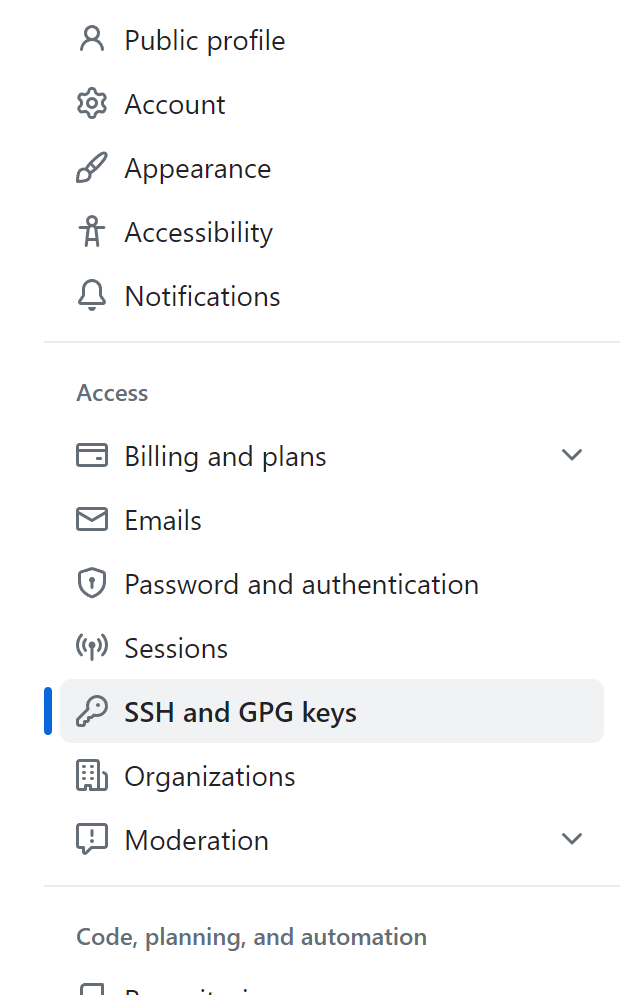
Task: Click the building icon for Organizations
Action: 92,775
